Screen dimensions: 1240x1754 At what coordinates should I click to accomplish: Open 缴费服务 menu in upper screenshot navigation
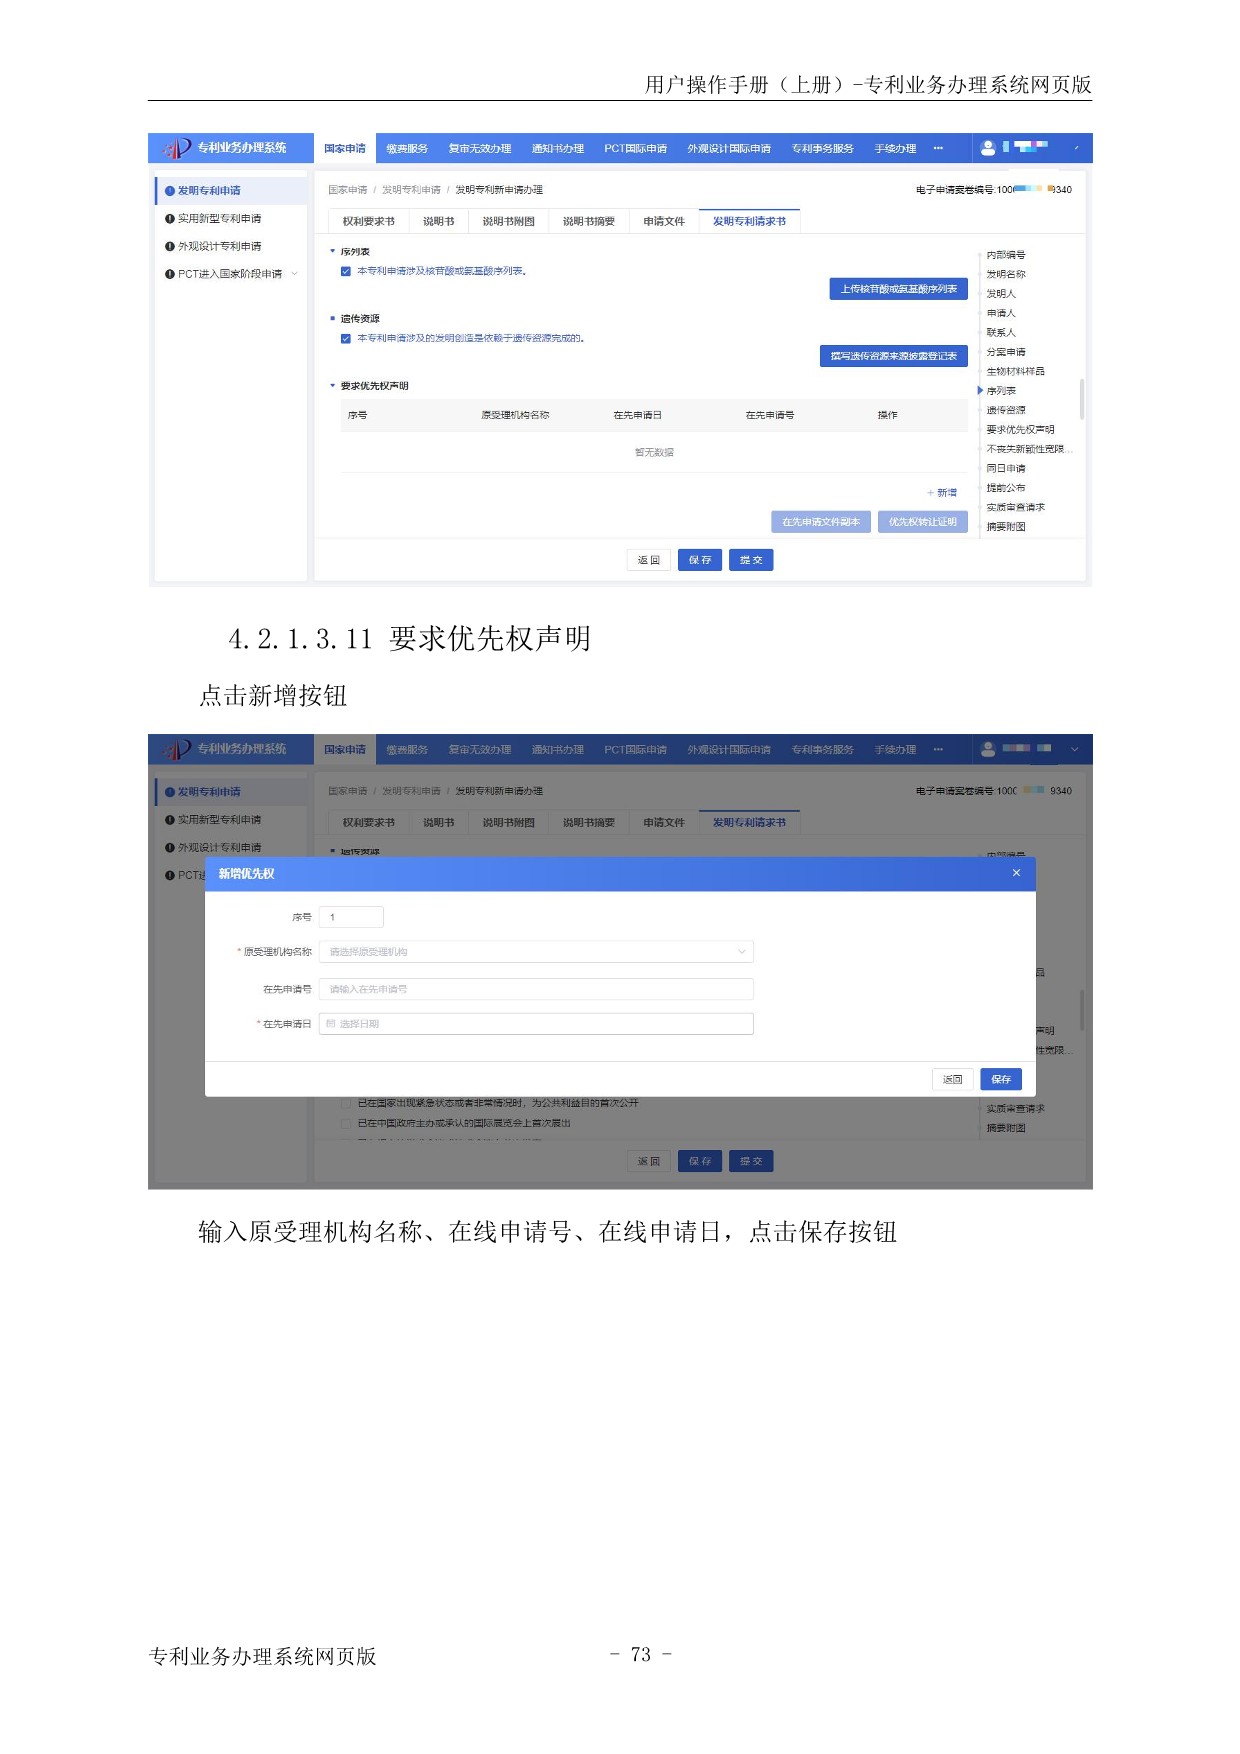(x=407, y=149)
